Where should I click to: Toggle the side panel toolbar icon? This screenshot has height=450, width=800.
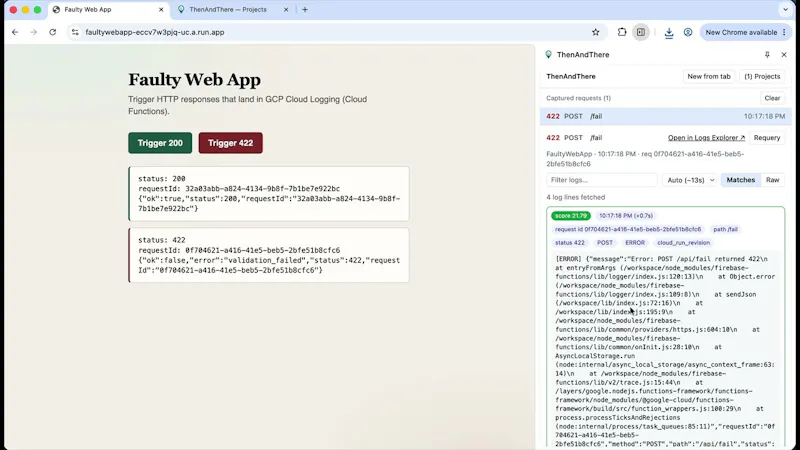[641, 32]
